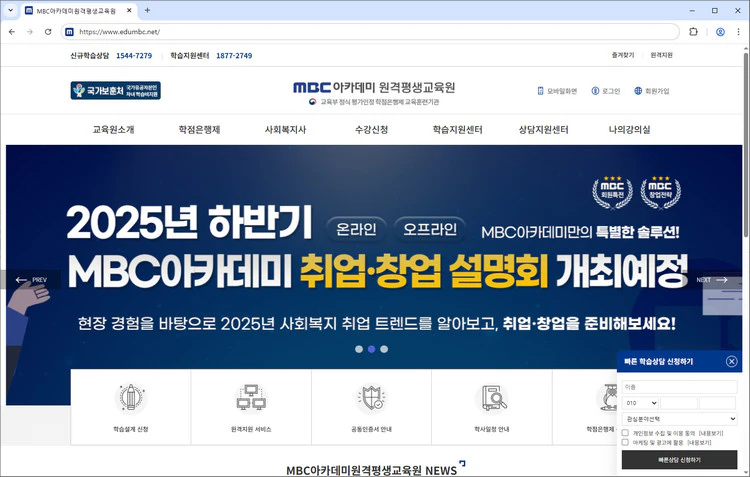
Task: Click the 온라인 pill on banner
Action: (356, 229)
